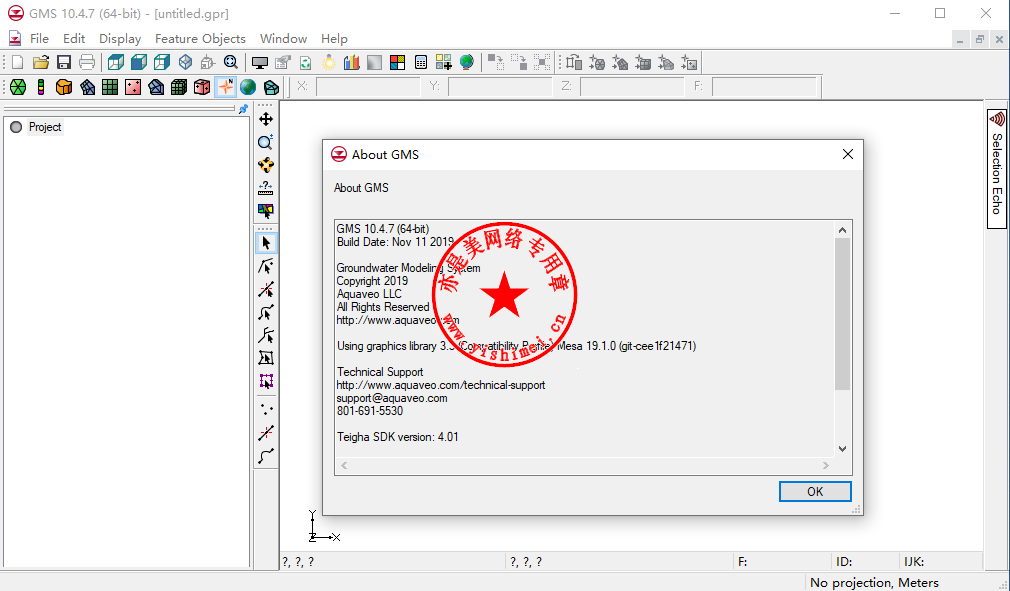
Task: Open the Feature Objects menu
Action: tap(200, 39)
